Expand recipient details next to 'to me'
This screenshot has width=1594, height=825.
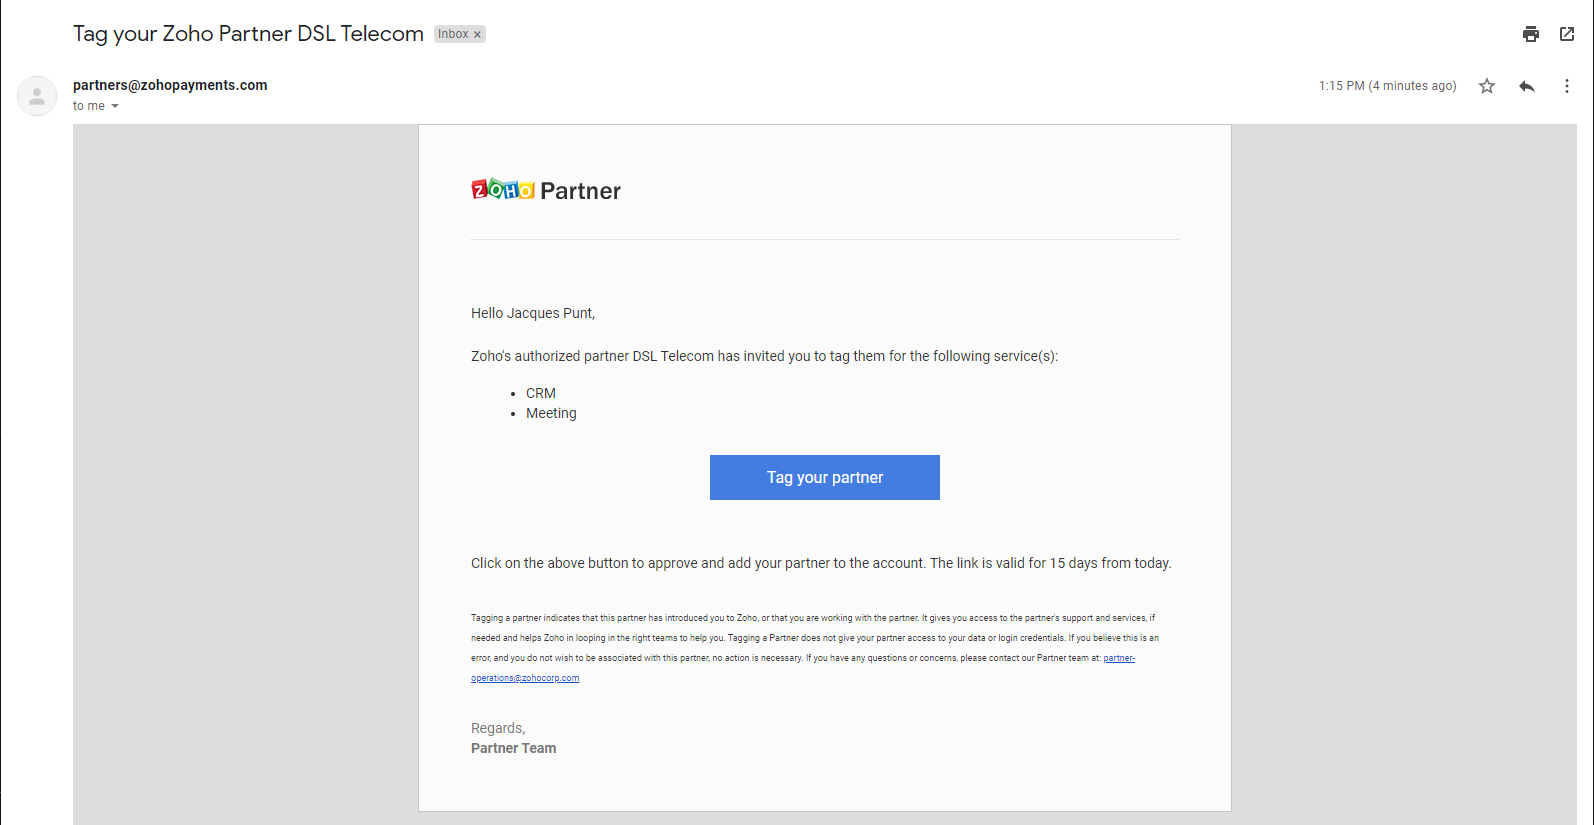click(x=115, y=106)
